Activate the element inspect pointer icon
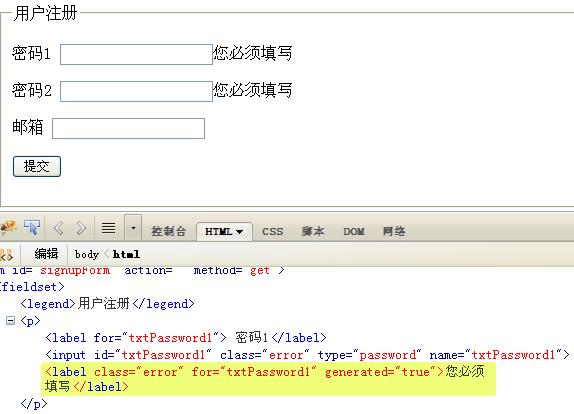574x414 pixels. pos(32,228)
